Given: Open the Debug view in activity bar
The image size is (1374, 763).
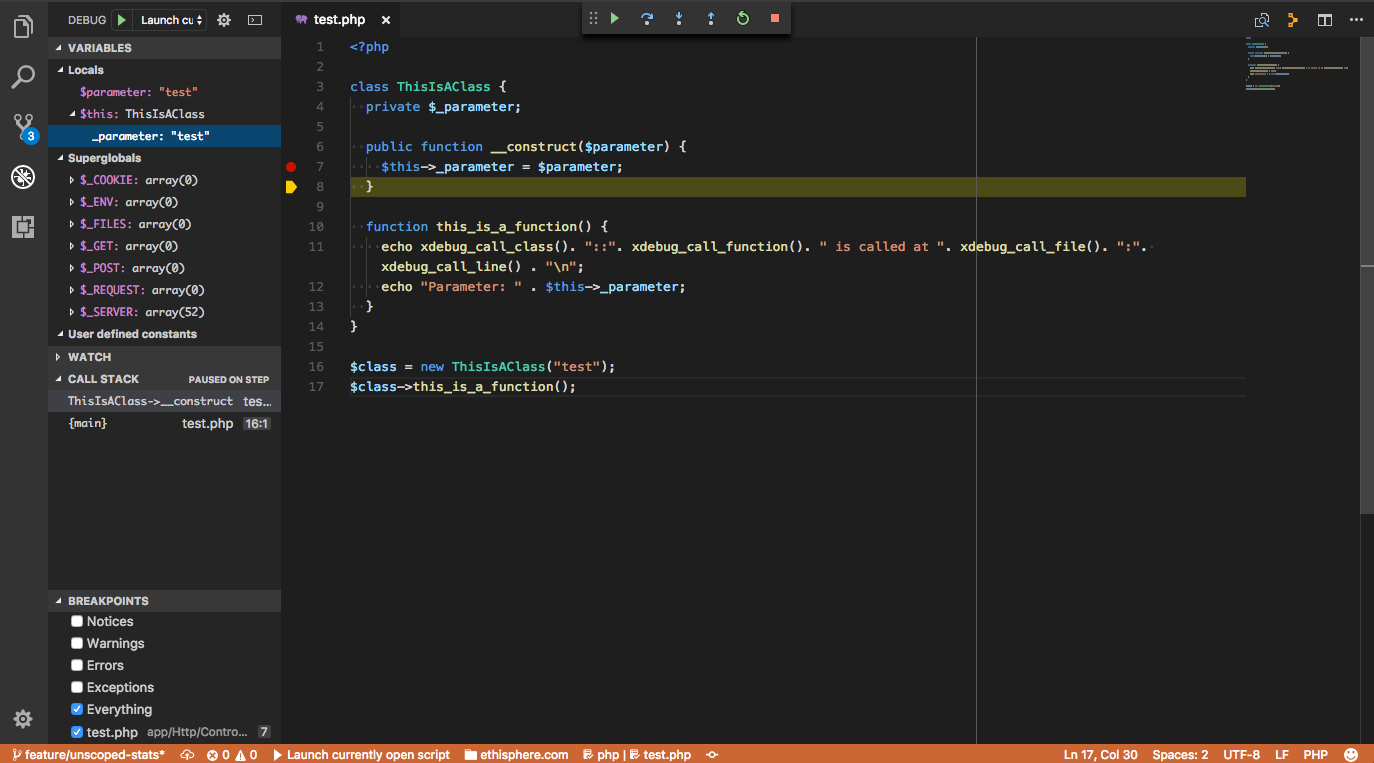Looking at the screenshot, I should coord(23,177).
